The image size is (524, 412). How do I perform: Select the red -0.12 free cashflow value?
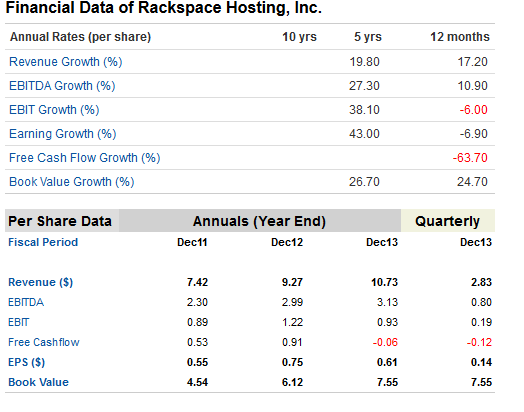click(x=479, y=342)
